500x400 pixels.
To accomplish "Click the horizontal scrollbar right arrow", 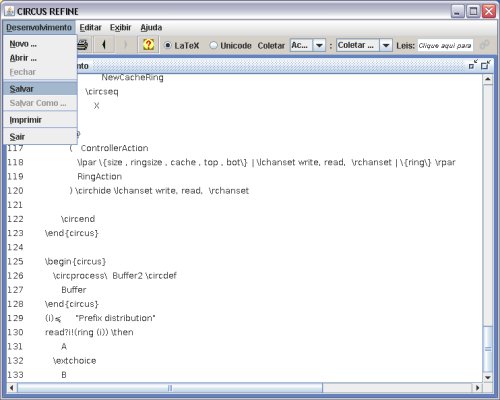I will 478,388.
